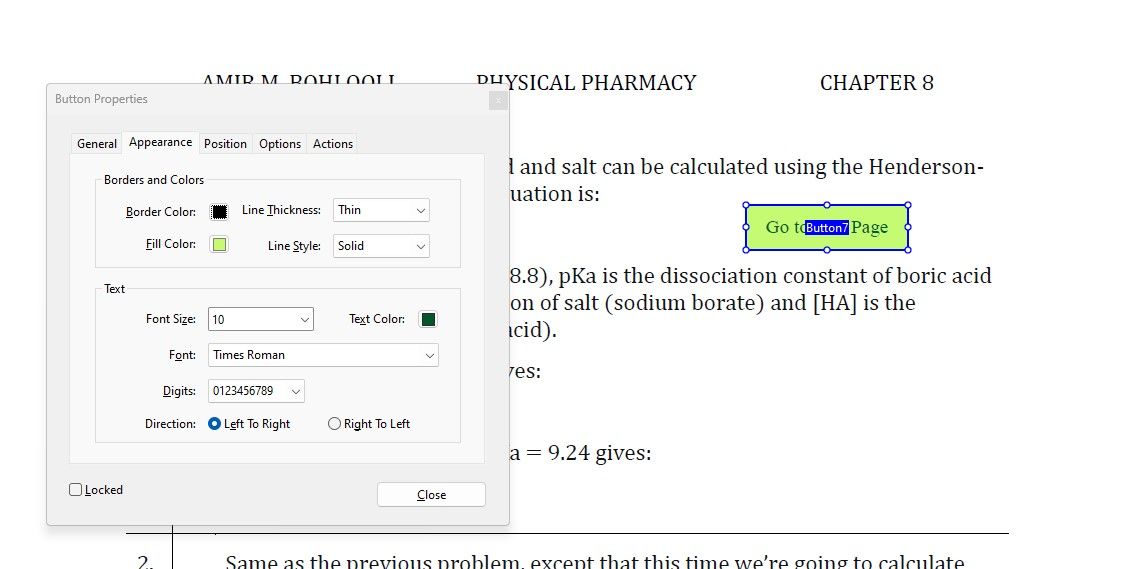The height and width of the screenshot is (569, 1134).
Task: Select the Button7 form field
Action: point(827,228)
